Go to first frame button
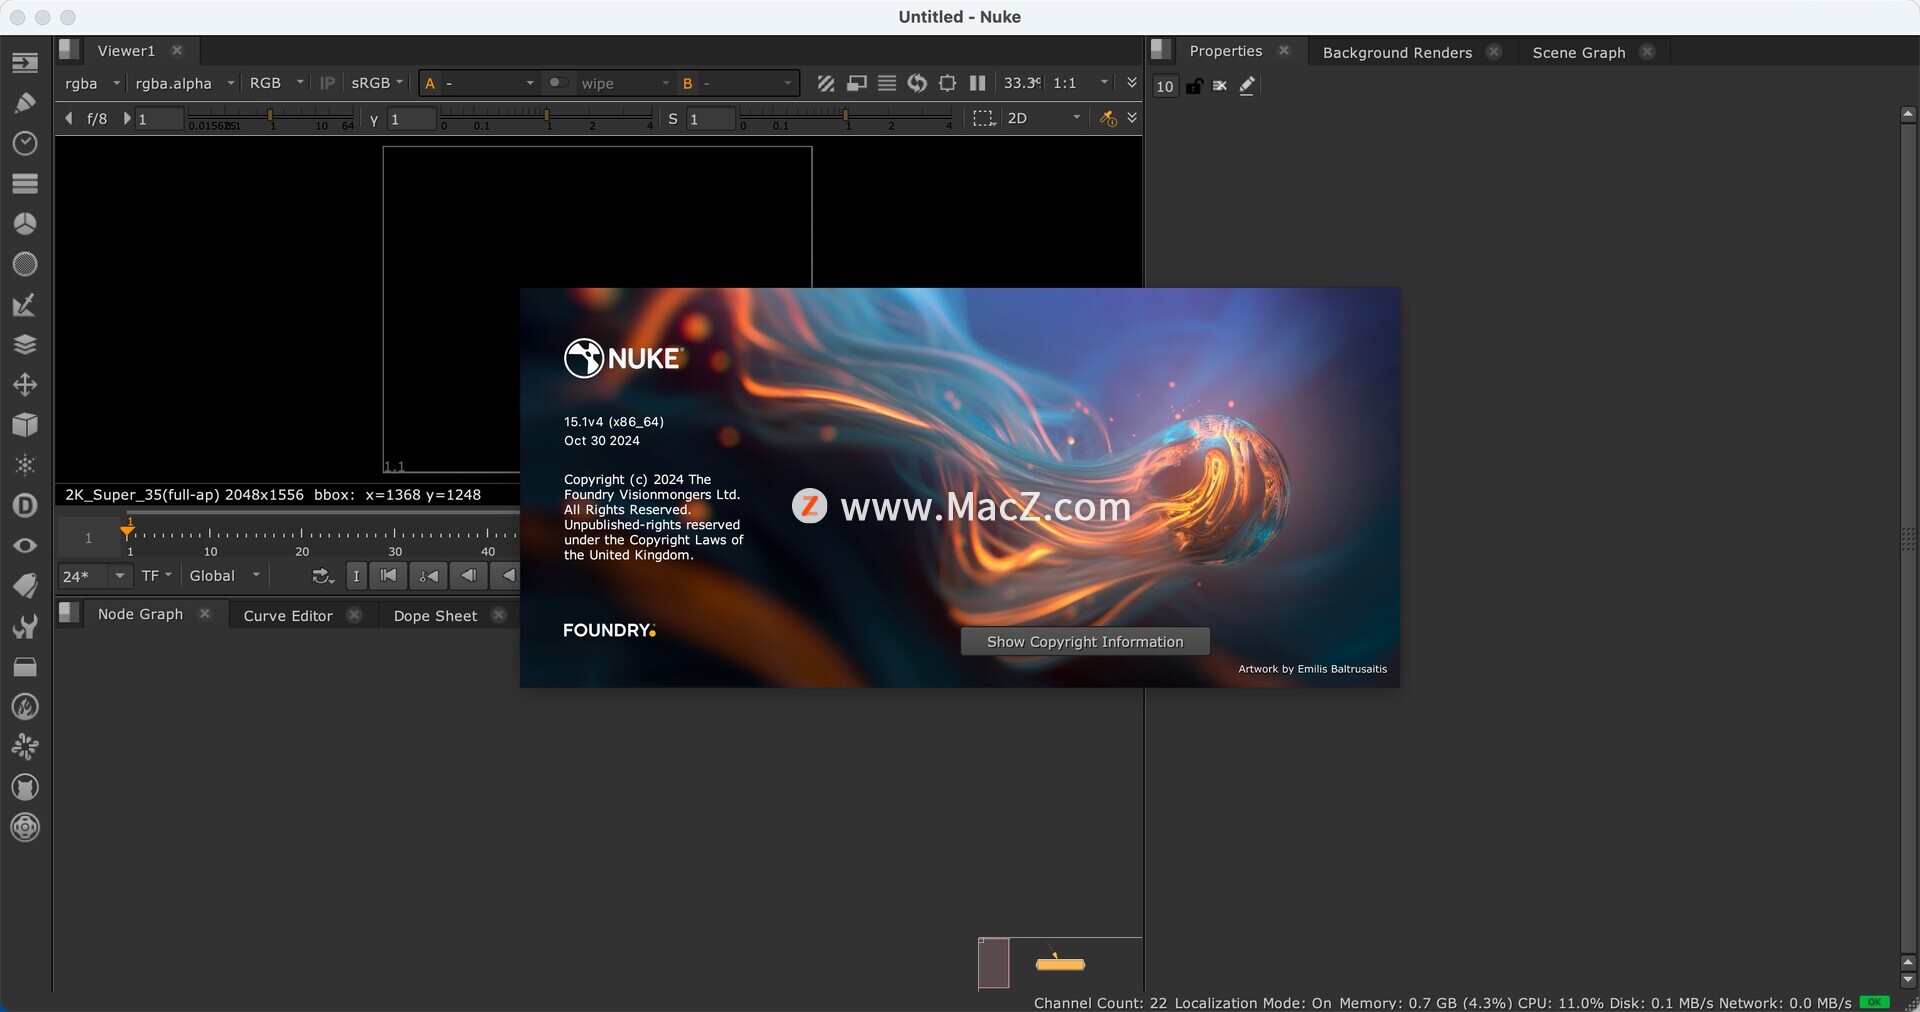Viewport: 1920px width, 1012px height. pos(388,576)
